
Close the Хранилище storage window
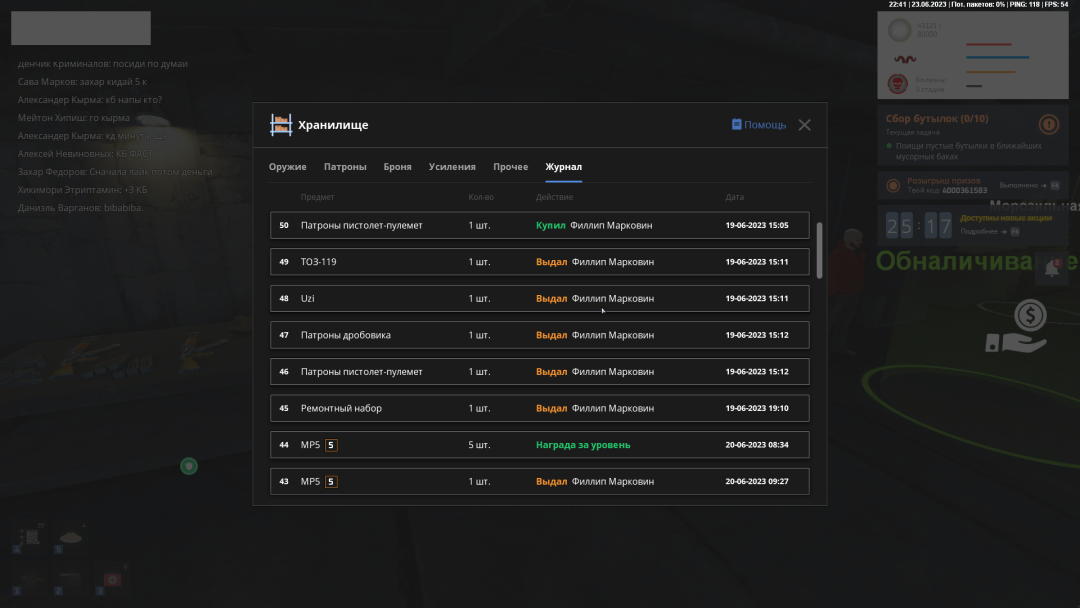(x=804, y=125)
